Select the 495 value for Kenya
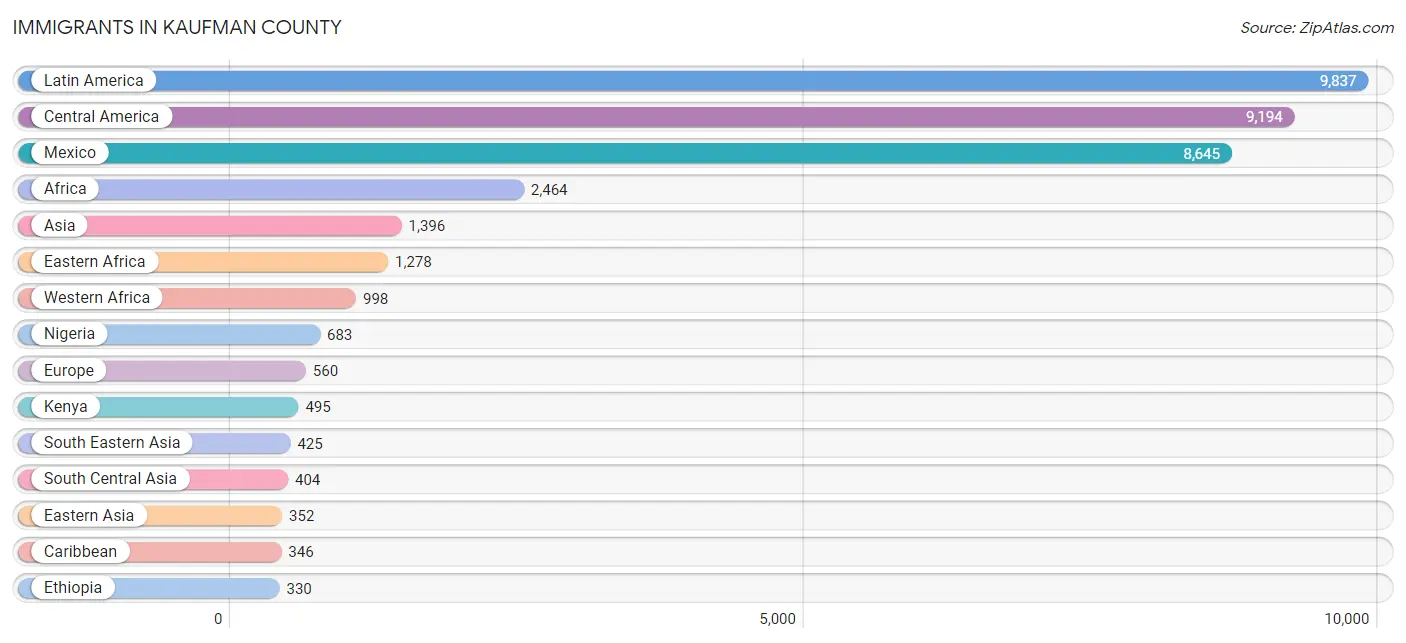The image size is (1406, 643). point(318,407)
